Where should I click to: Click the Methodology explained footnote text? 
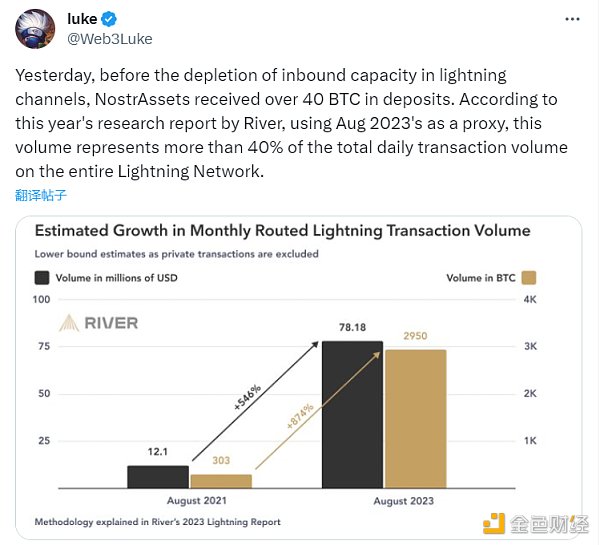pyautogui.click(x=158, y=522)
